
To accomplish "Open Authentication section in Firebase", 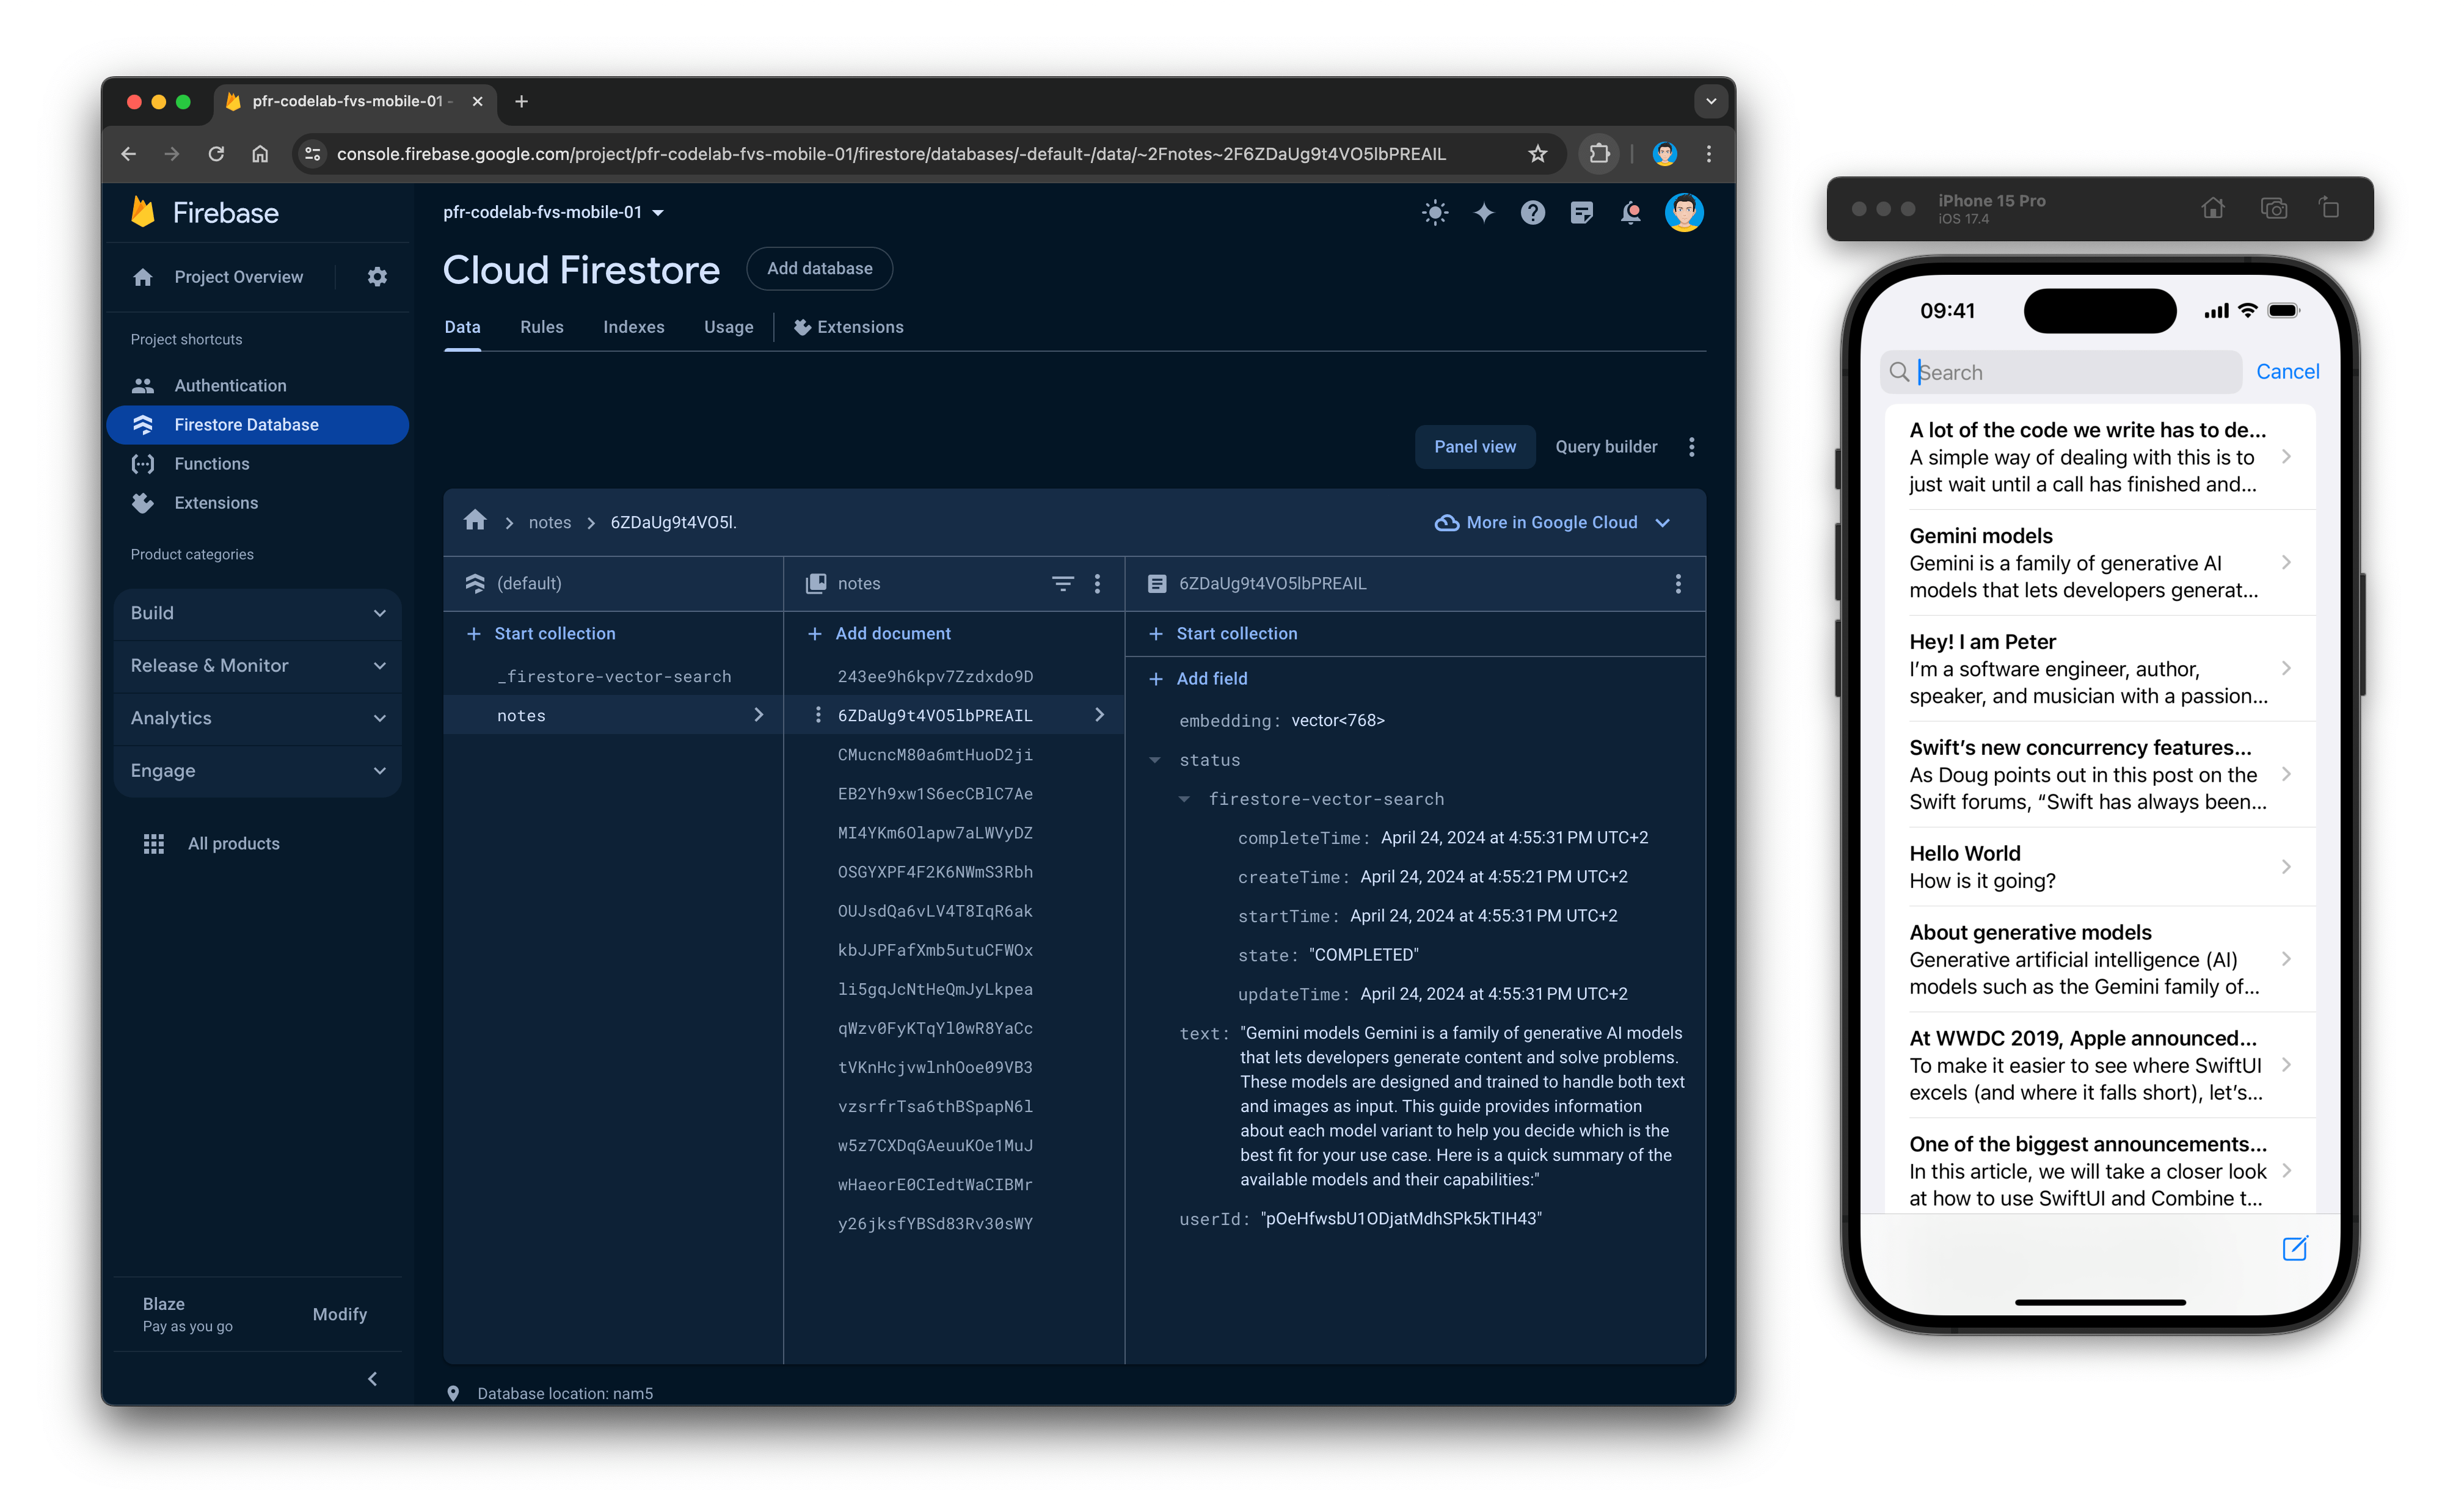I will coord(230,384).
